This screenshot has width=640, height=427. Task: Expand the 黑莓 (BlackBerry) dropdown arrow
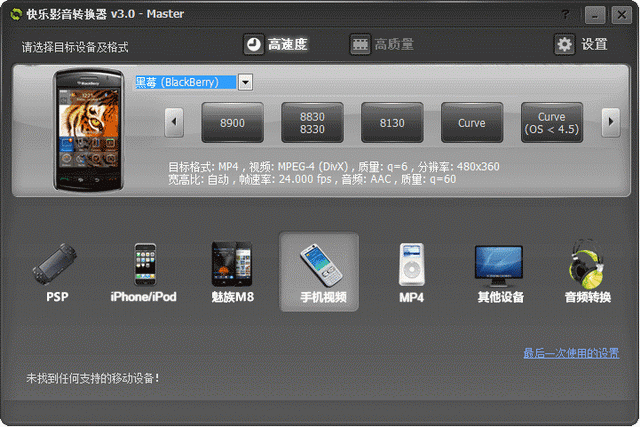[x=245, y=82]
